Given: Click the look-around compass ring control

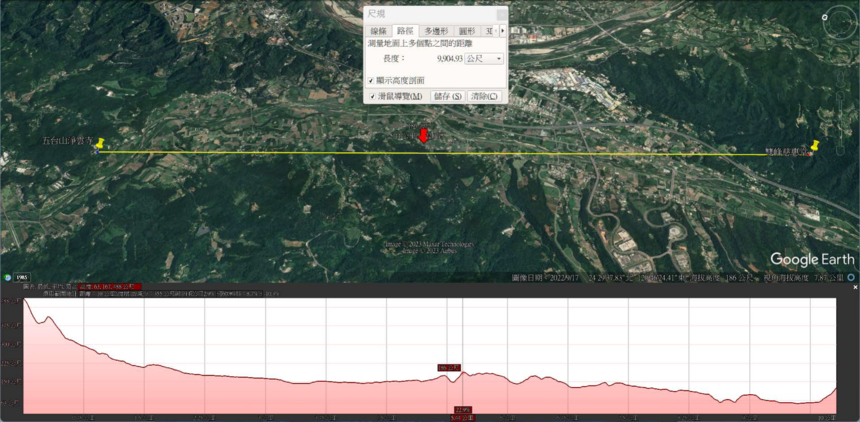Looking at the screenshot, I should (x=842, y=22).
